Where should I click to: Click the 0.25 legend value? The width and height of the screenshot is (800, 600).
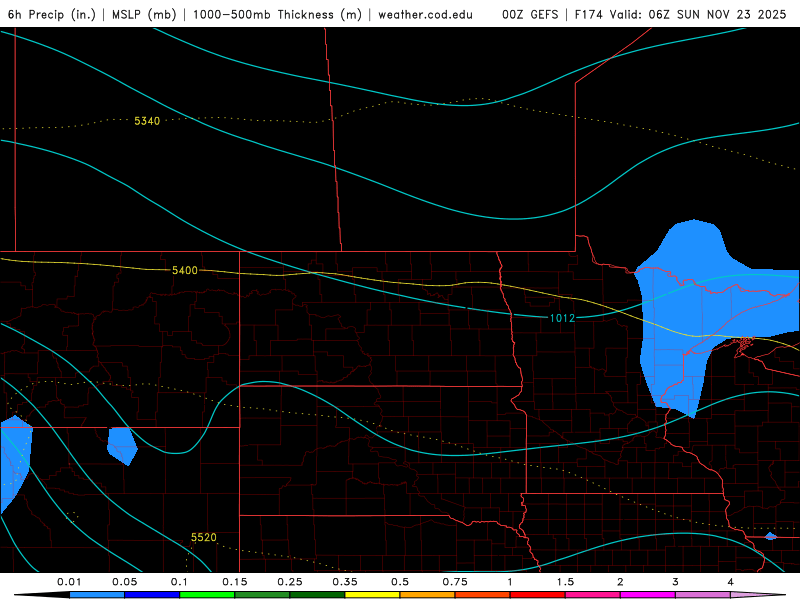click(290, 582)
